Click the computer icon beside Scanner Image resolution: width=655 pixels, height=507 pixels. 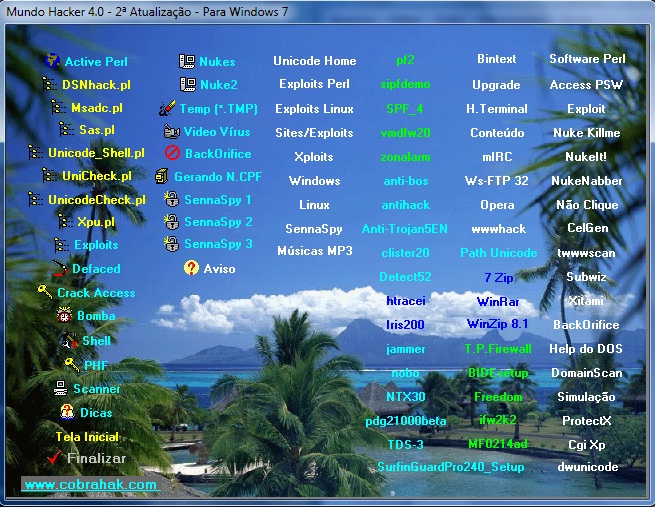60,388
